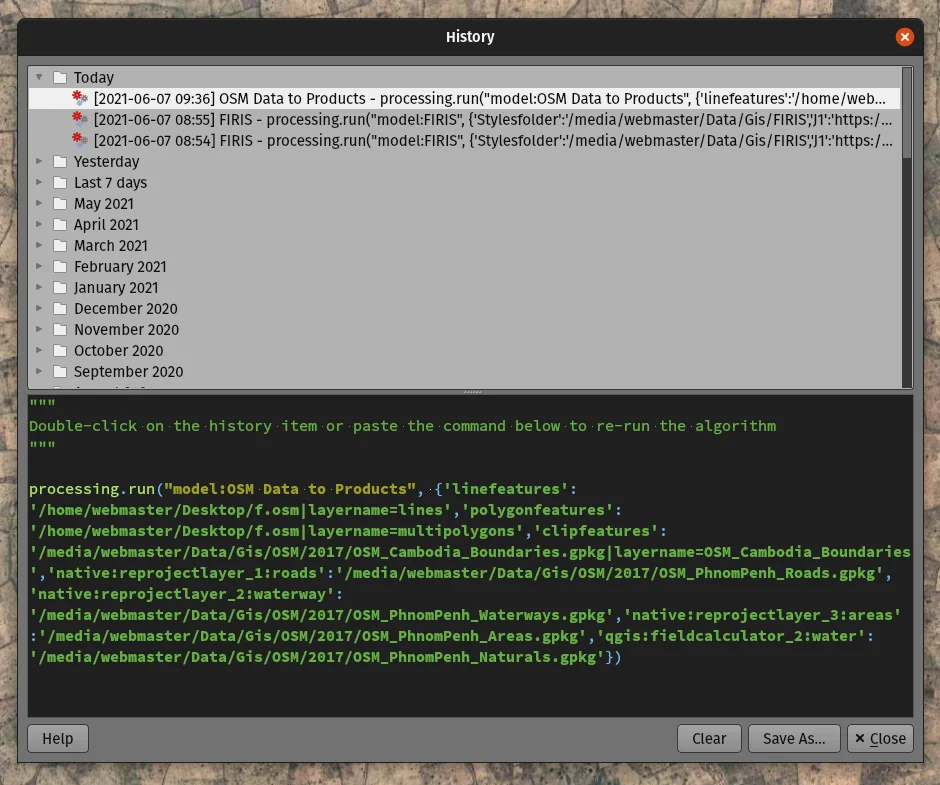Click the model icon on the 08:55 FIRIS entry

(80, 119)
